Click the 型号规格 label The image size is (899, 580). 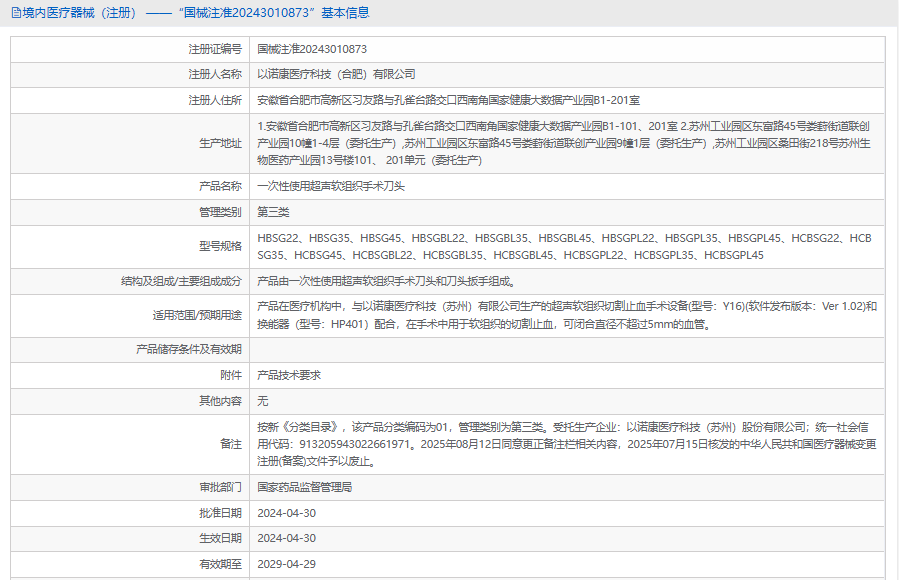pos(220,246)
